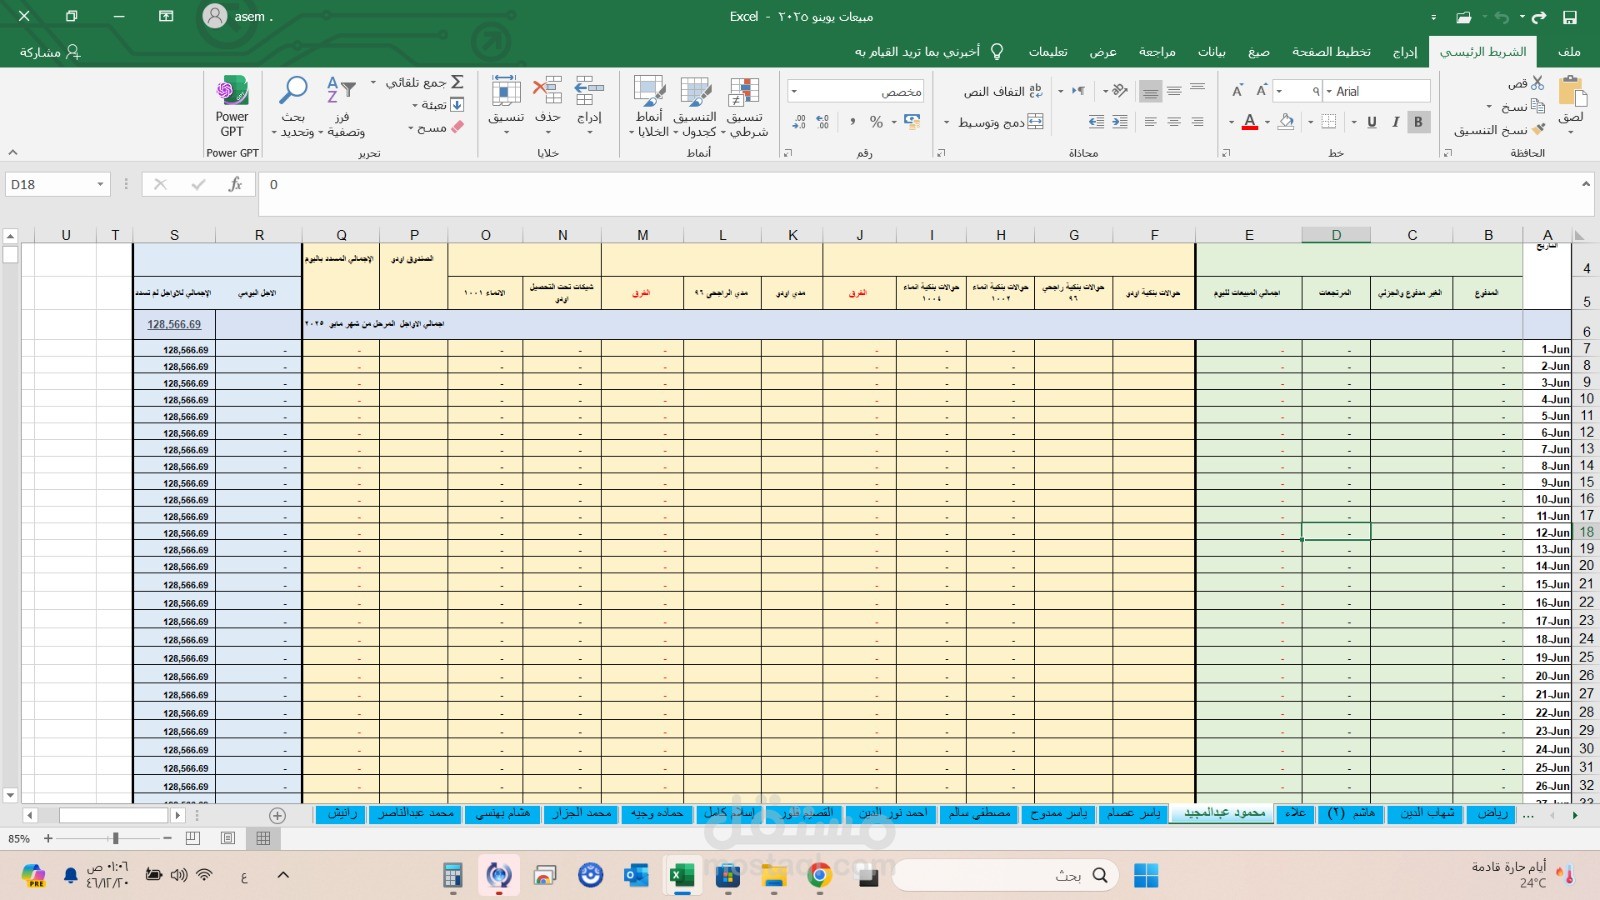
Task: Click the text direction paragraph icon
Action: [x=1078, y=91]
